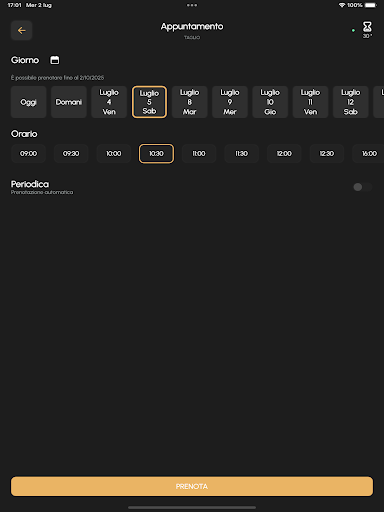This screenshot has height=512, width=384.
Task: Select the 16:00 time slot
Action: click(369, 154)
